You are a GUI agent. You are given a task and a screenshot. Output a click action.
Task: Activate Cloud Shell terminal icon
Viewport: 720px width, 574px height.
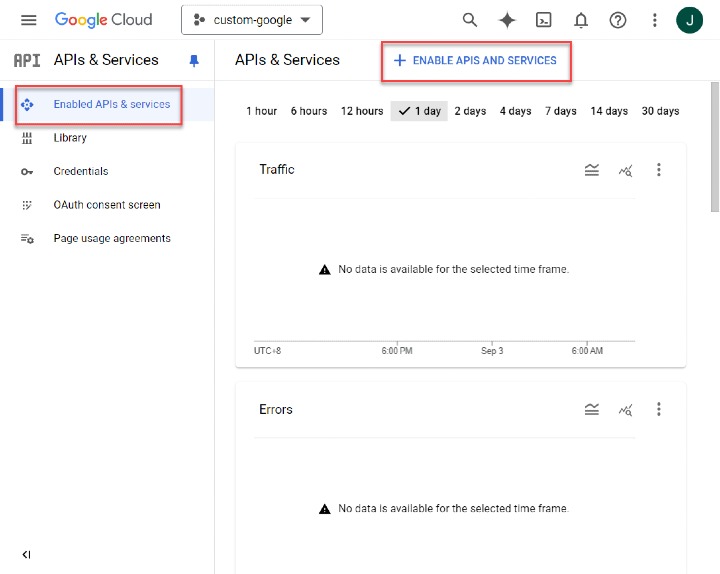(544, 20)
